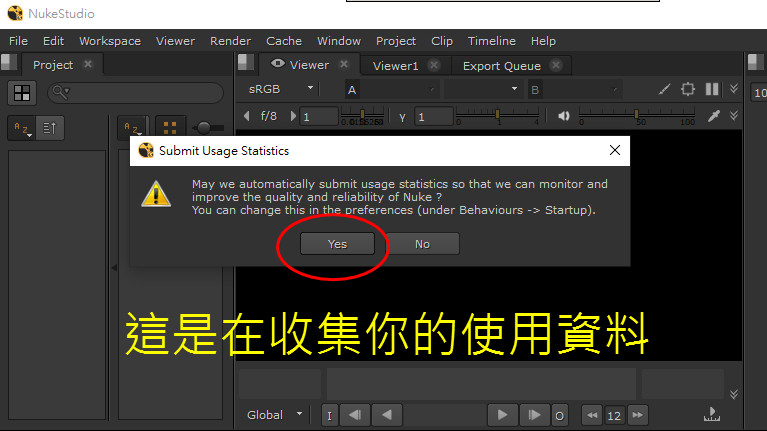Adjust the thumbnail size slider

[x=208, y=128]
